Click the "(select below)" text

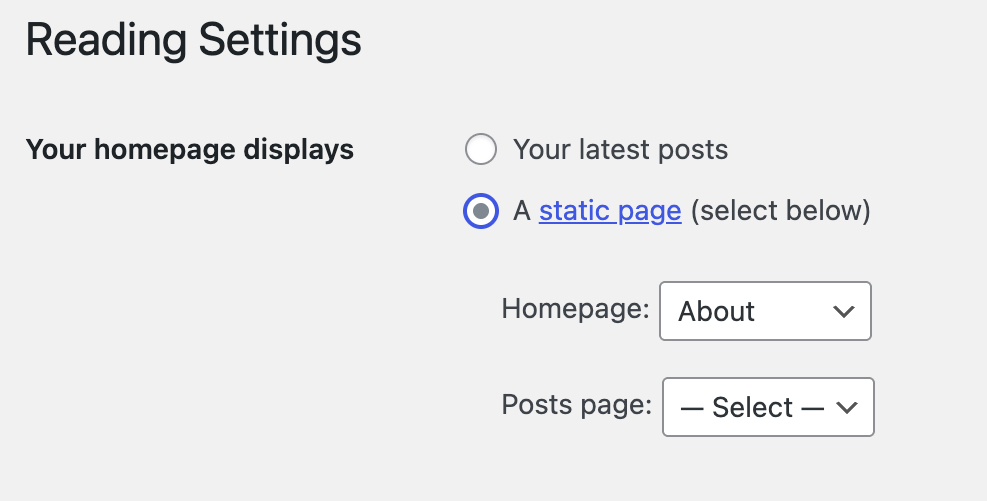[780, 211]
